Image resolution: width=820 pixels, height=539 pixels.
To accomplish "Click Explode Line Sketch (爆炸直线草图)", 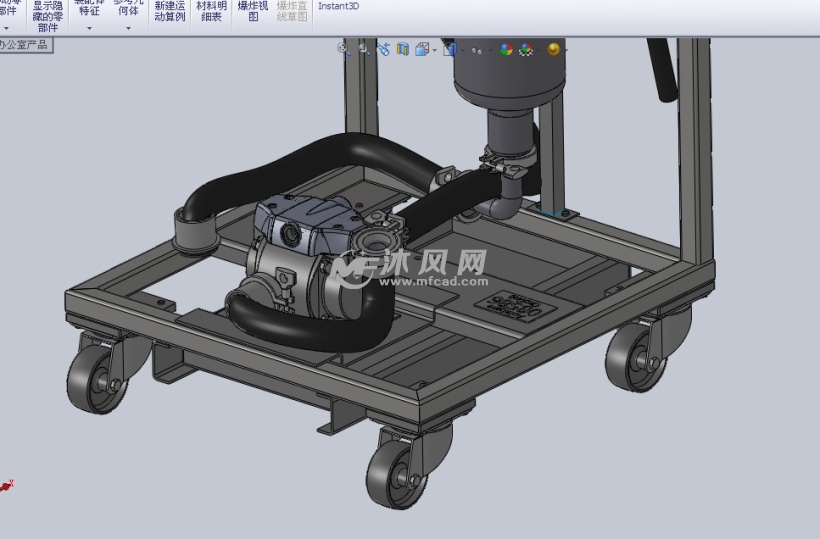I will tap(292, 12).
